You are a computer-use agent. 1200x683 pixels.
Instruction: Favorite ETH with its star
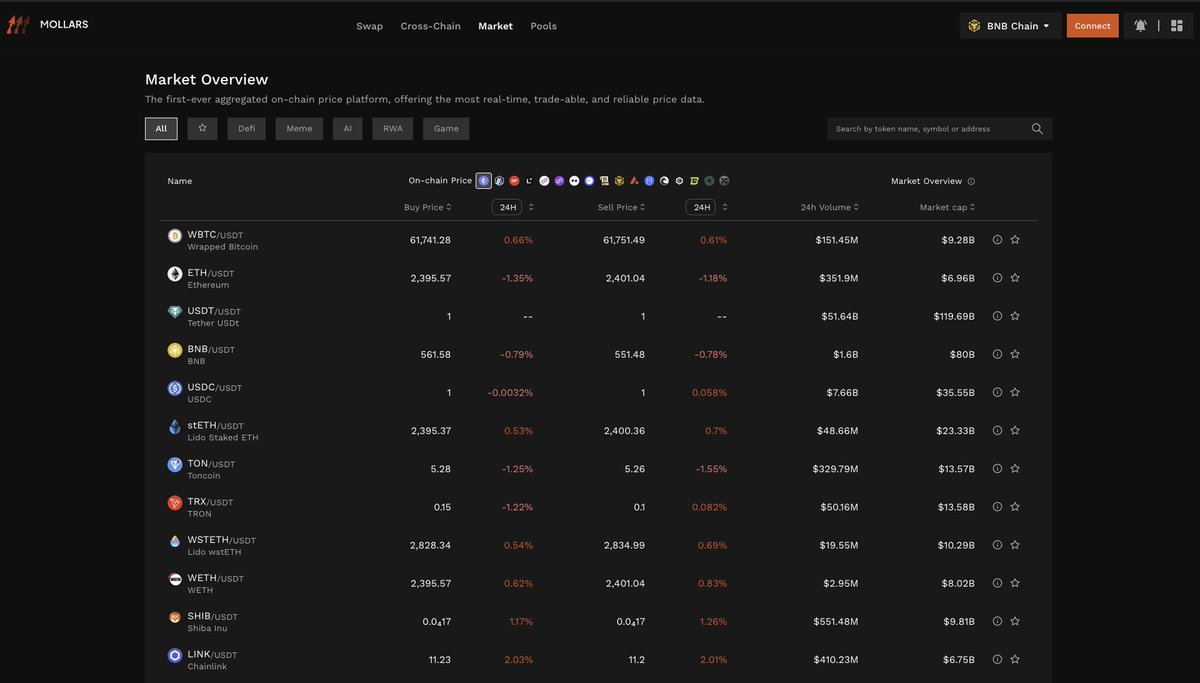coord(1015,278)
